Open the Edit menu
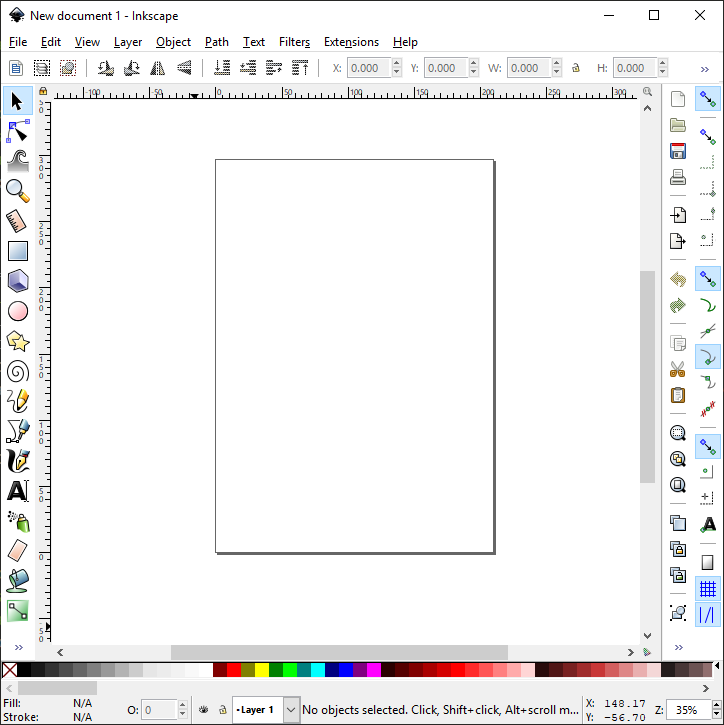The image size is (724, 725). (51, 42)
